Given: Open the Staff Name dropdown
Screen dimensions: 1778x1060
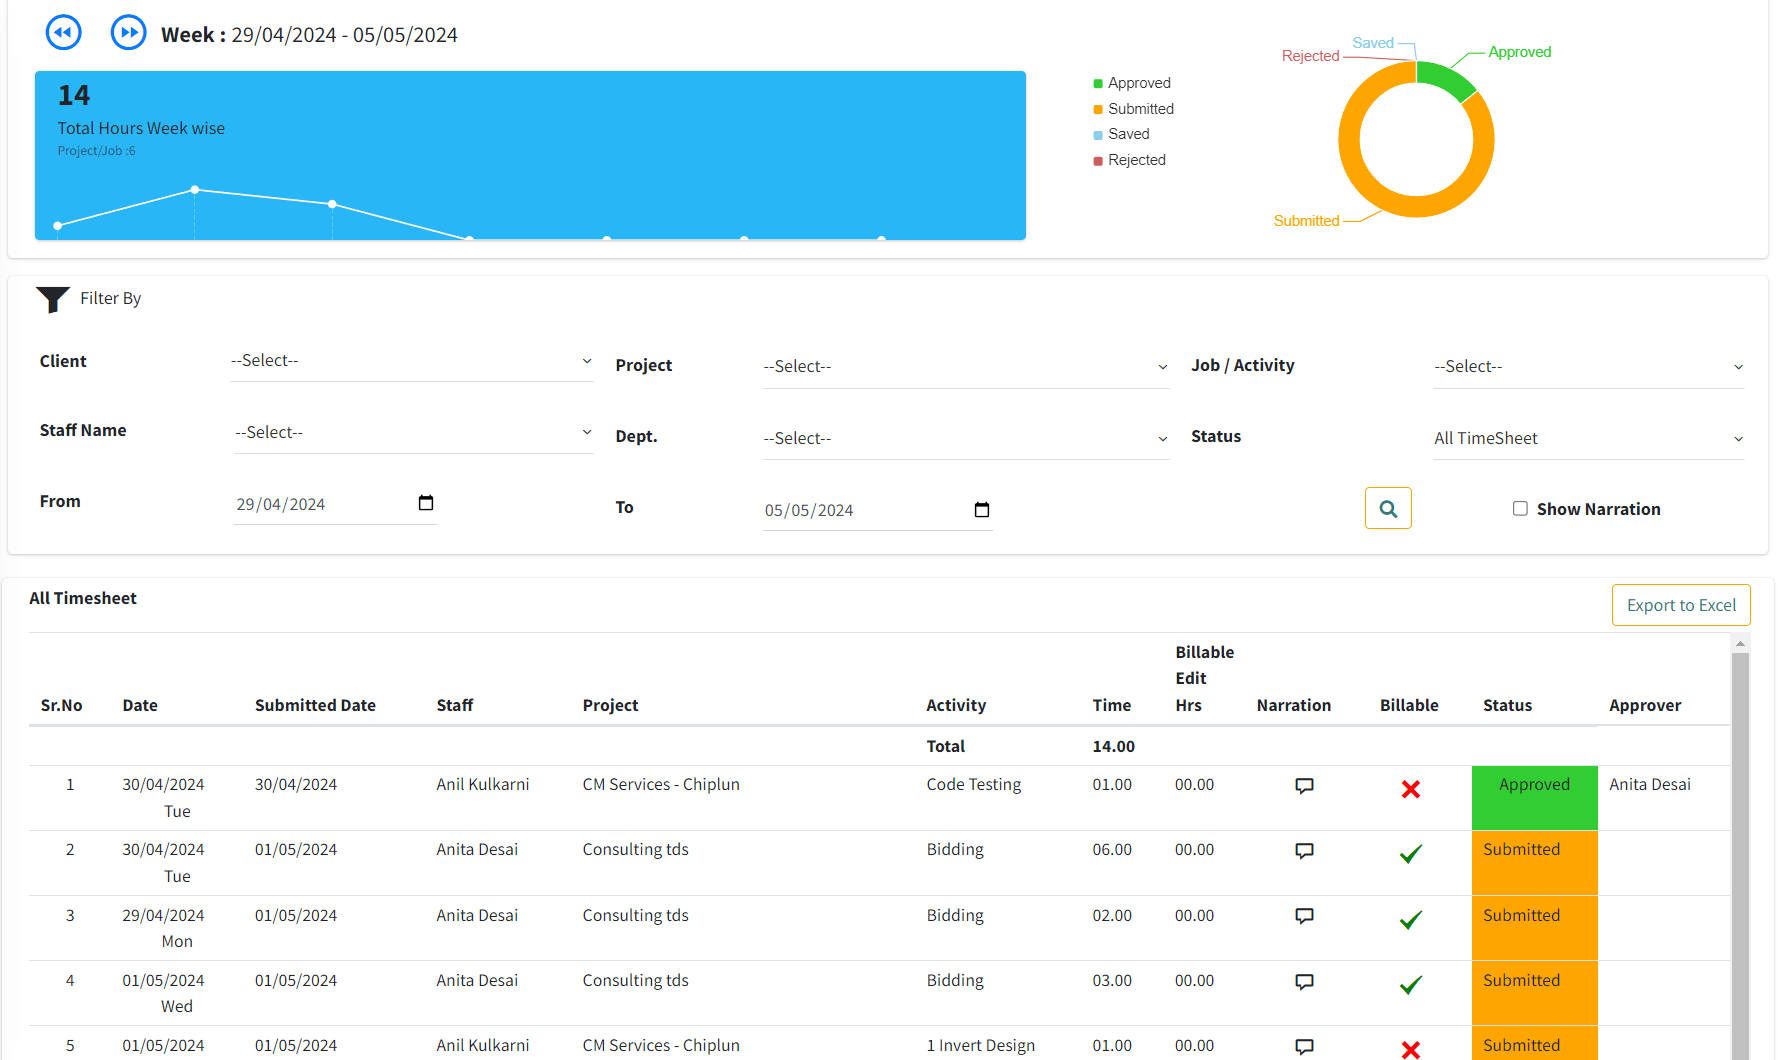Looking at the screenshot, I should 414,433.
